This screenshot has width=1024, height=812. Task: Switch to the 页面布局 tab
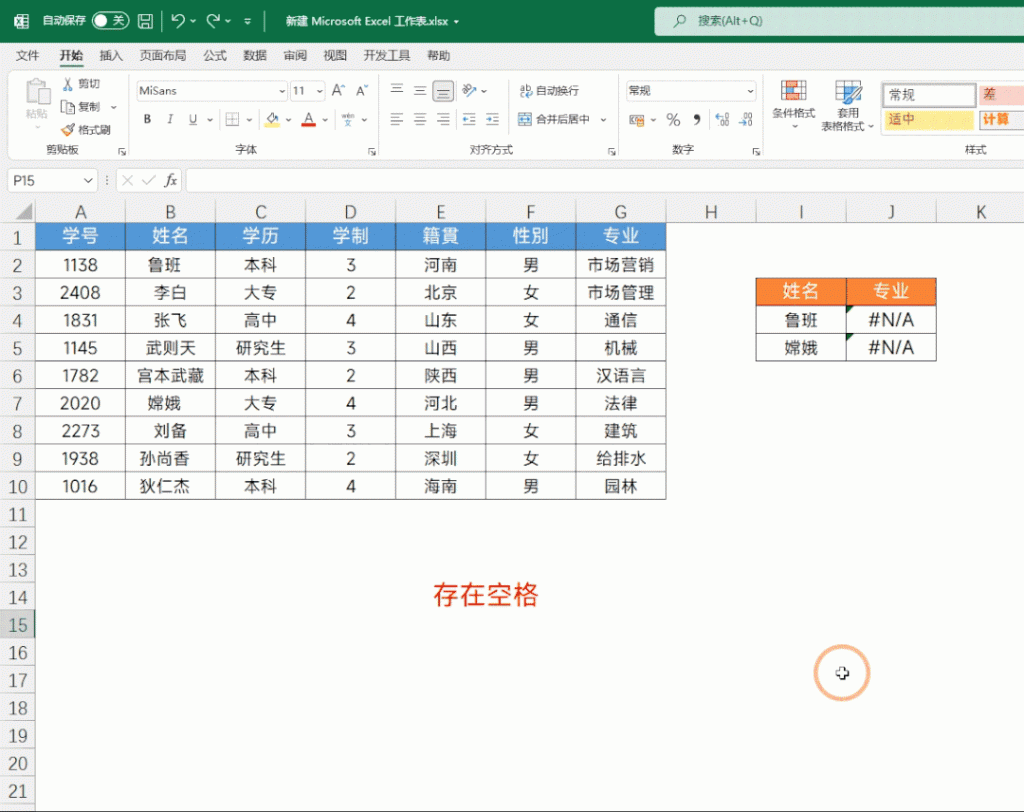[x=163, y=56]
